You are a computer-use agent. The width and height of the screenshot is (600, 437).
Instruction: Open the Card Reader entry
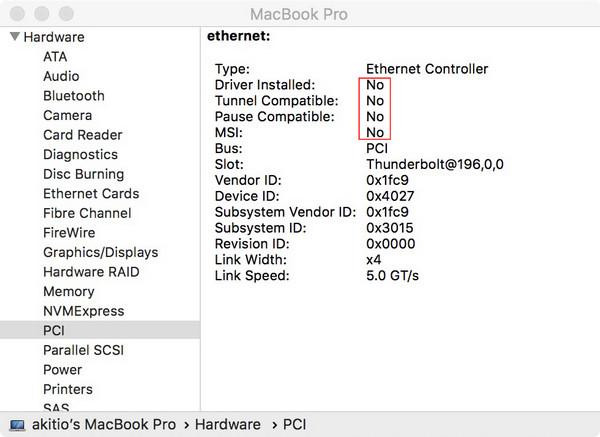(82, 135)
